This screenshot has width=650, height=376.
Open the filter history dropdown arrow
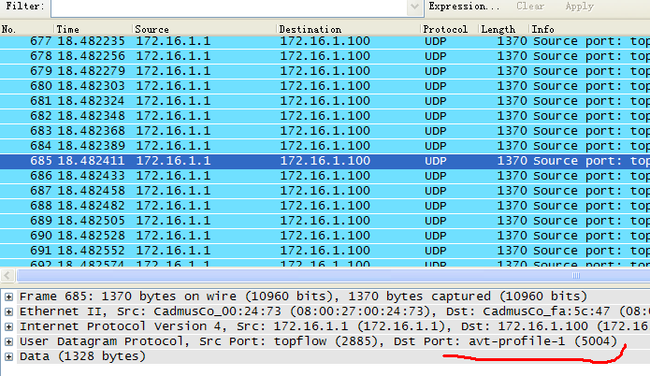(x=415, y=7)
